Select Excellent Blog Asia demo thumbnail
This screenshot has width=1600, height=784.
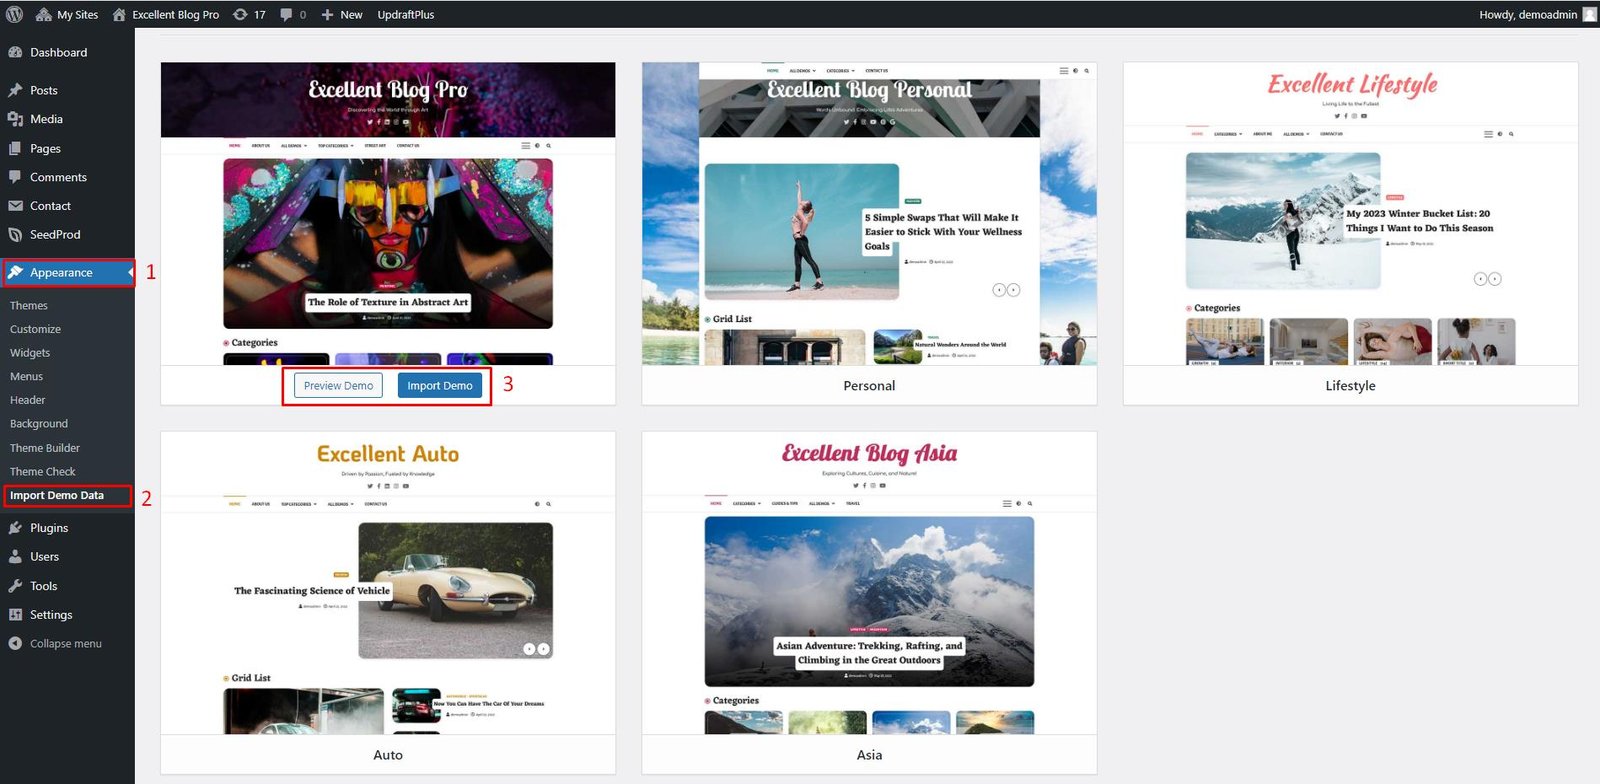pyautogui.click(x=869, y=584)
